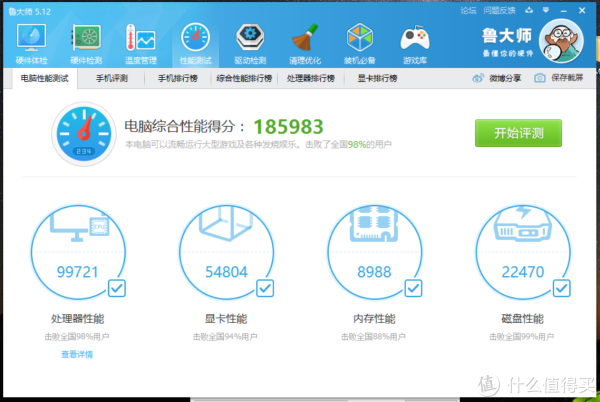The width and height of the screenshot is (600, 402).
Task: Click the memory score 8988
Action: (x=374, y=272)
